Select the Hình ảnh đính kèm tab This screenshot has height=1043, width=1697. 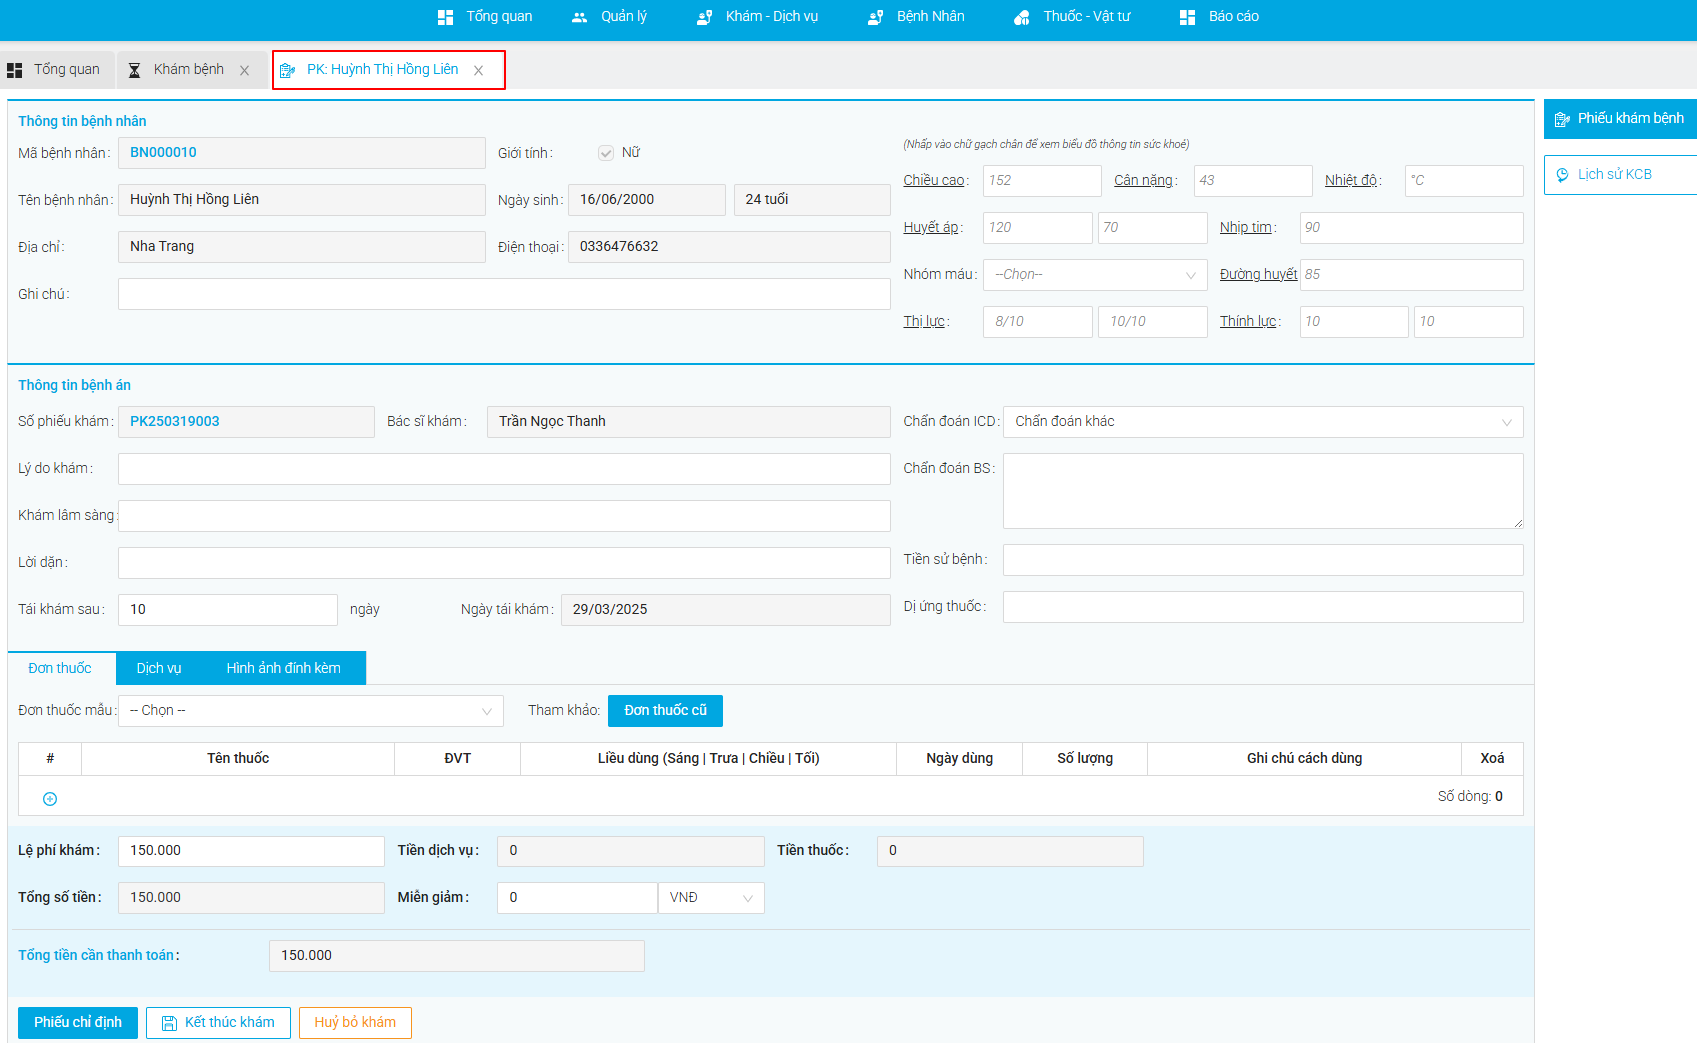click(x=283, y=668)
